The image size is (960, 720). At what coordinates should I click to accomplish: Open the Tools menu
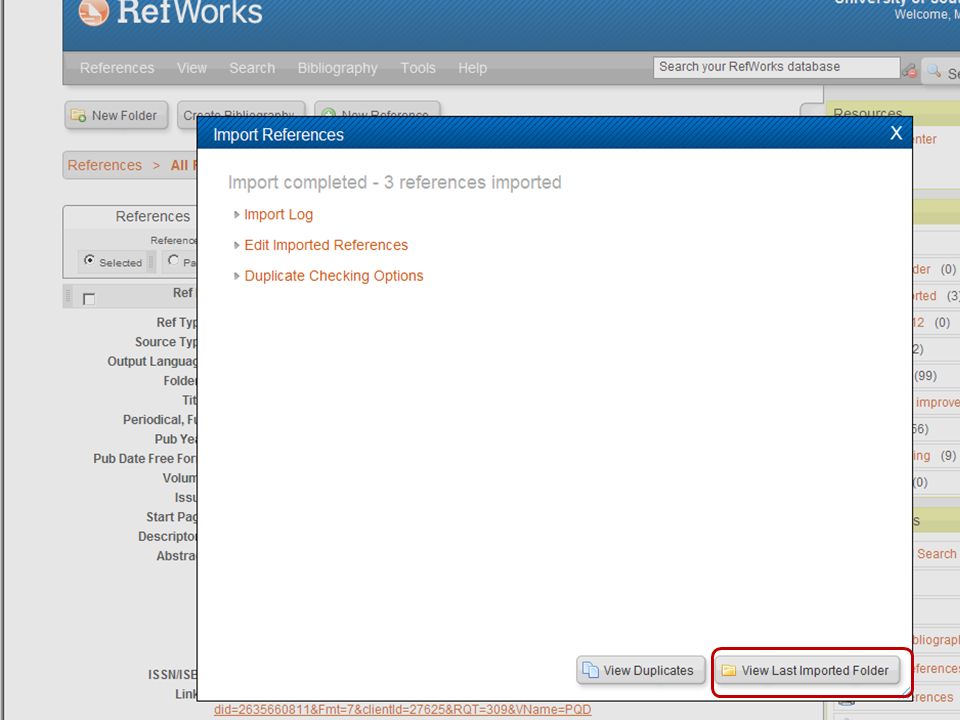[x=418, y=68]
